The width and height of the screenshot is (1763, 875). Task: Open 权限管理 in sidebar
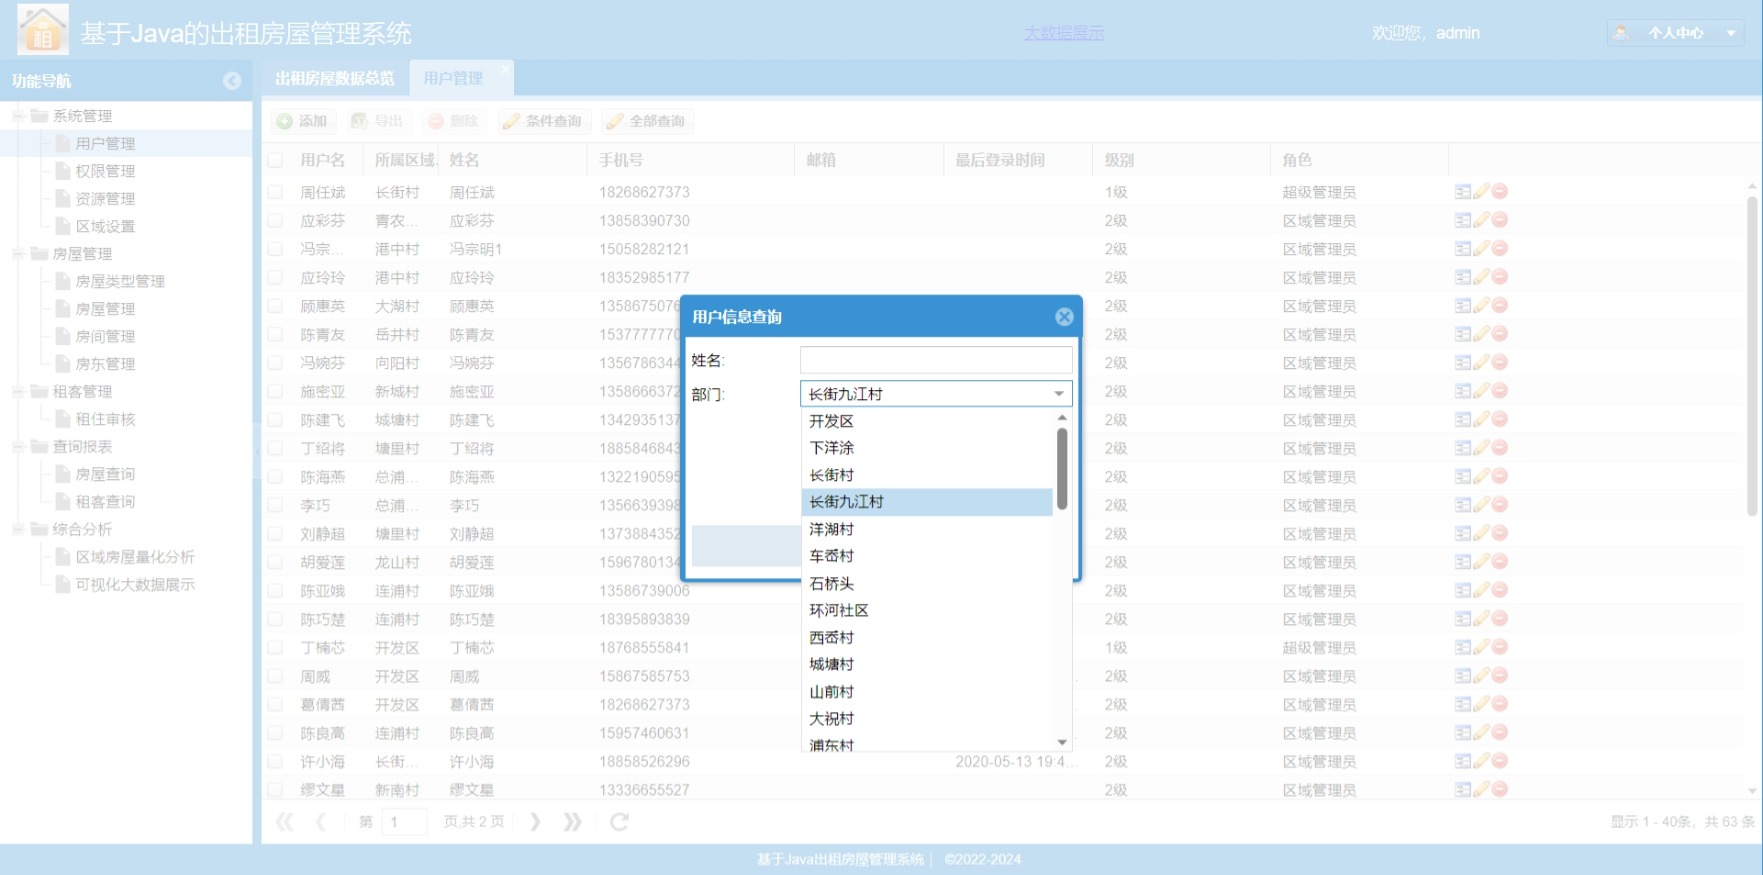tap(105, 171)
